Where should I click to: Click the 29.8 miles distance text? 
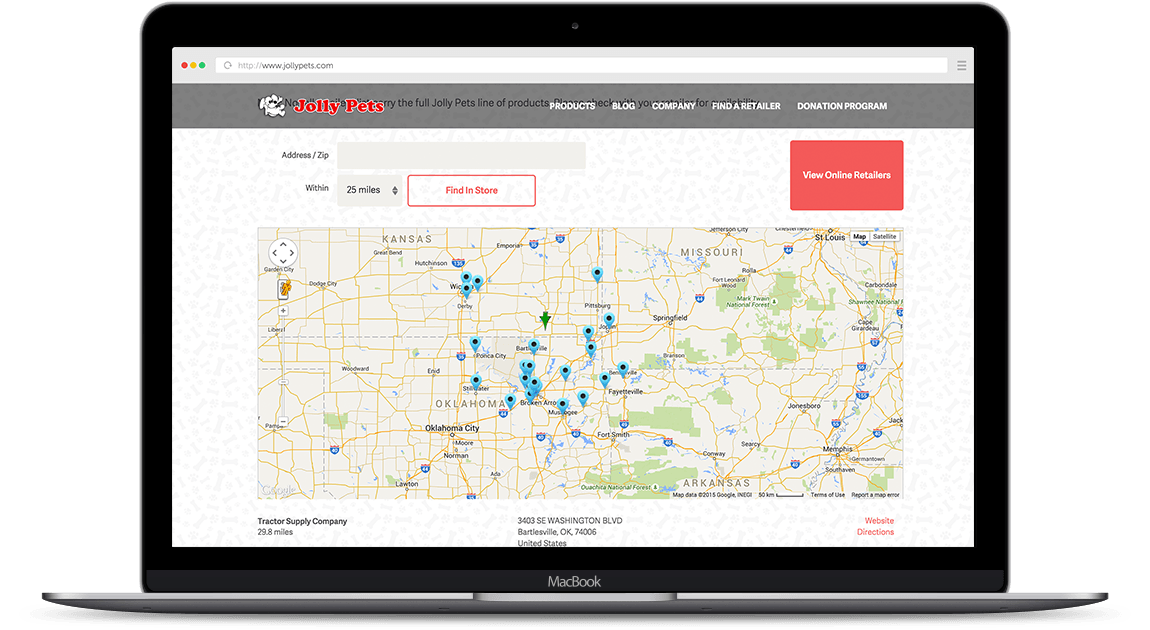[275, 532]
